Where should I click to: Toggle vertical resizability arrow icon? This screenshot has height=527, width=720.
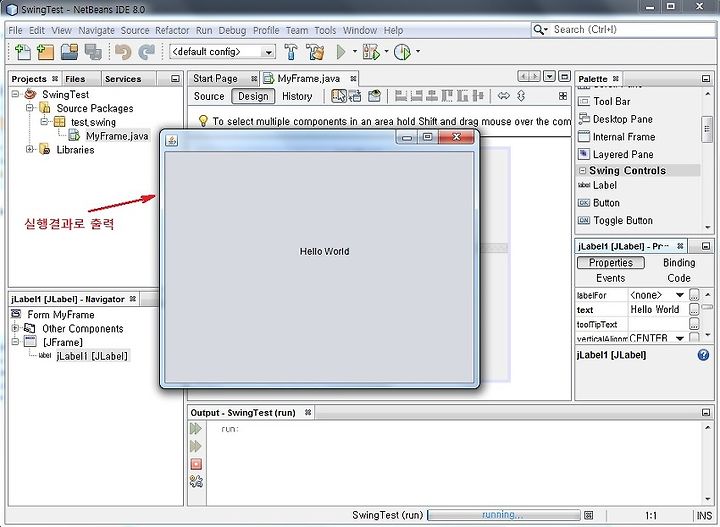click(521, 96)
